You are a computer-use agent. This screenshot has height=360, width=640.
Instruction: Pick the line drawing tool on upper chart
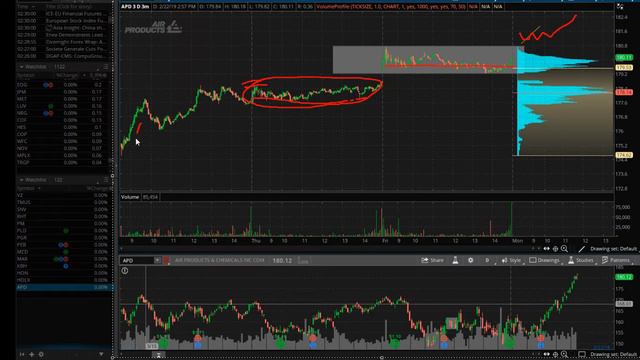(x=582, y=249)
